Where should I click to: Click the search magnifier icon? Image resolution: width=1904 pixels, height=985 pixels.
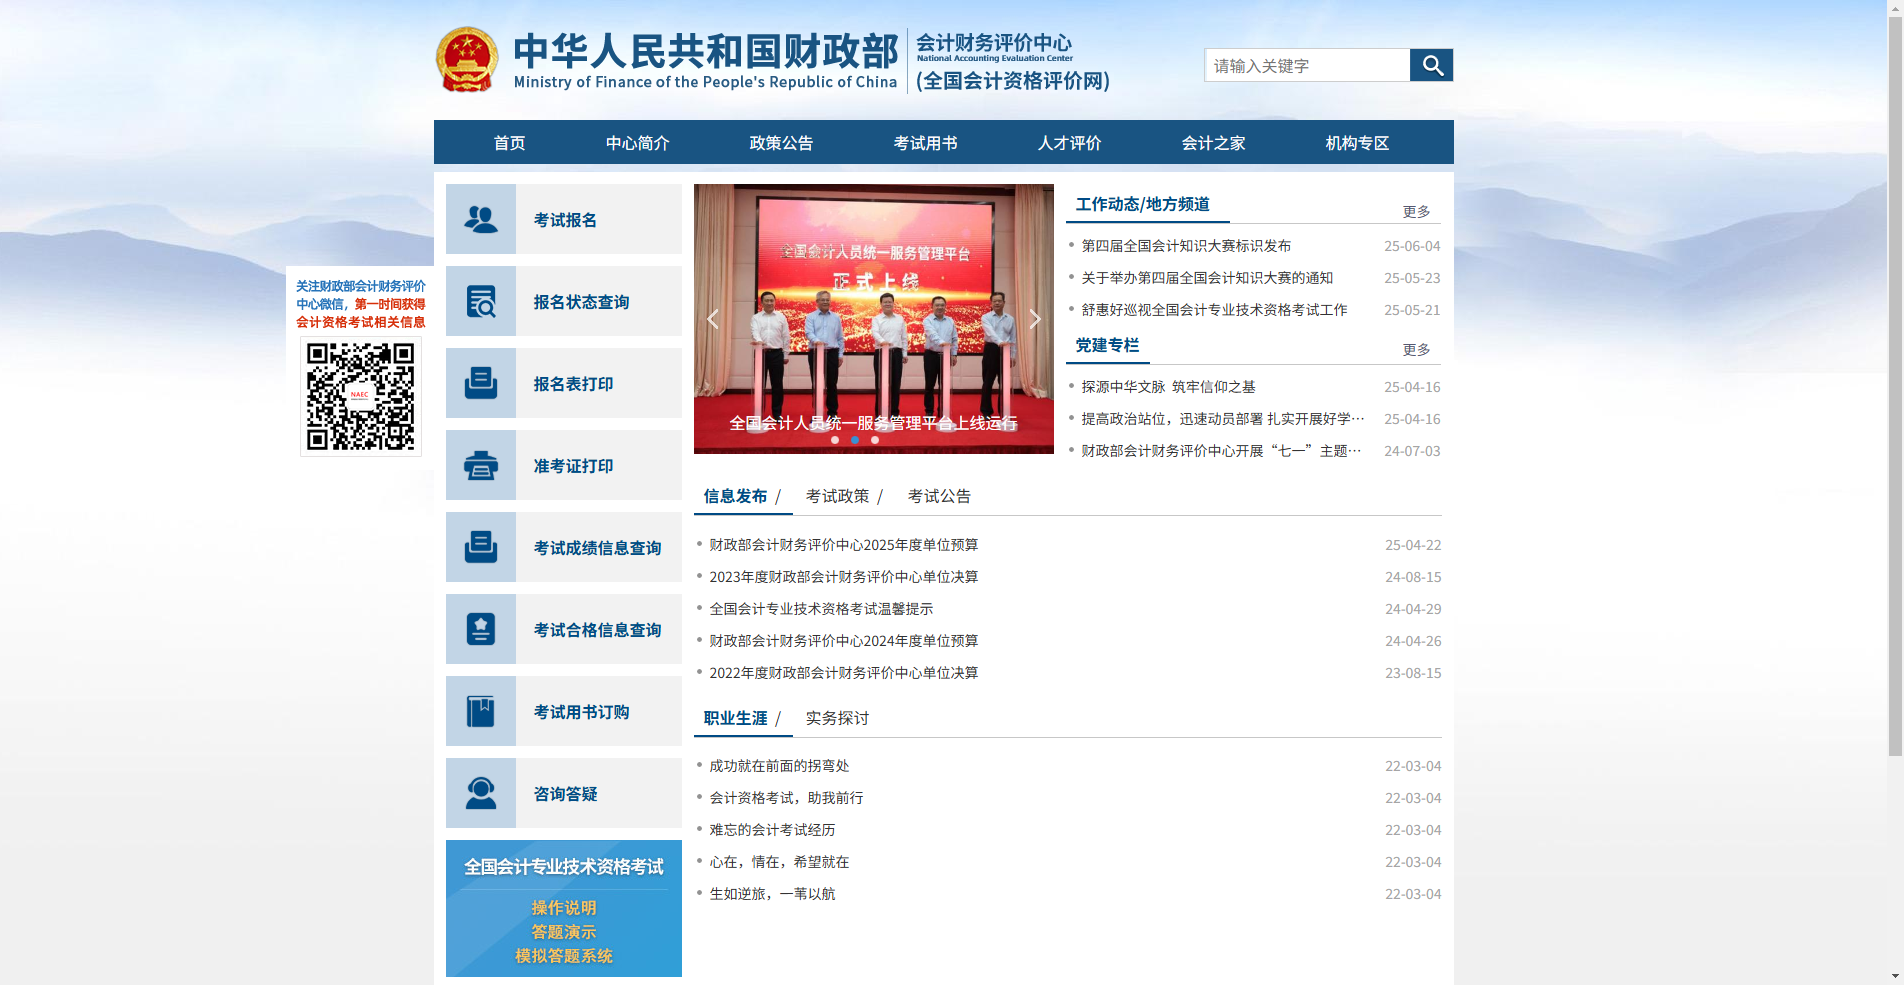1431,65
